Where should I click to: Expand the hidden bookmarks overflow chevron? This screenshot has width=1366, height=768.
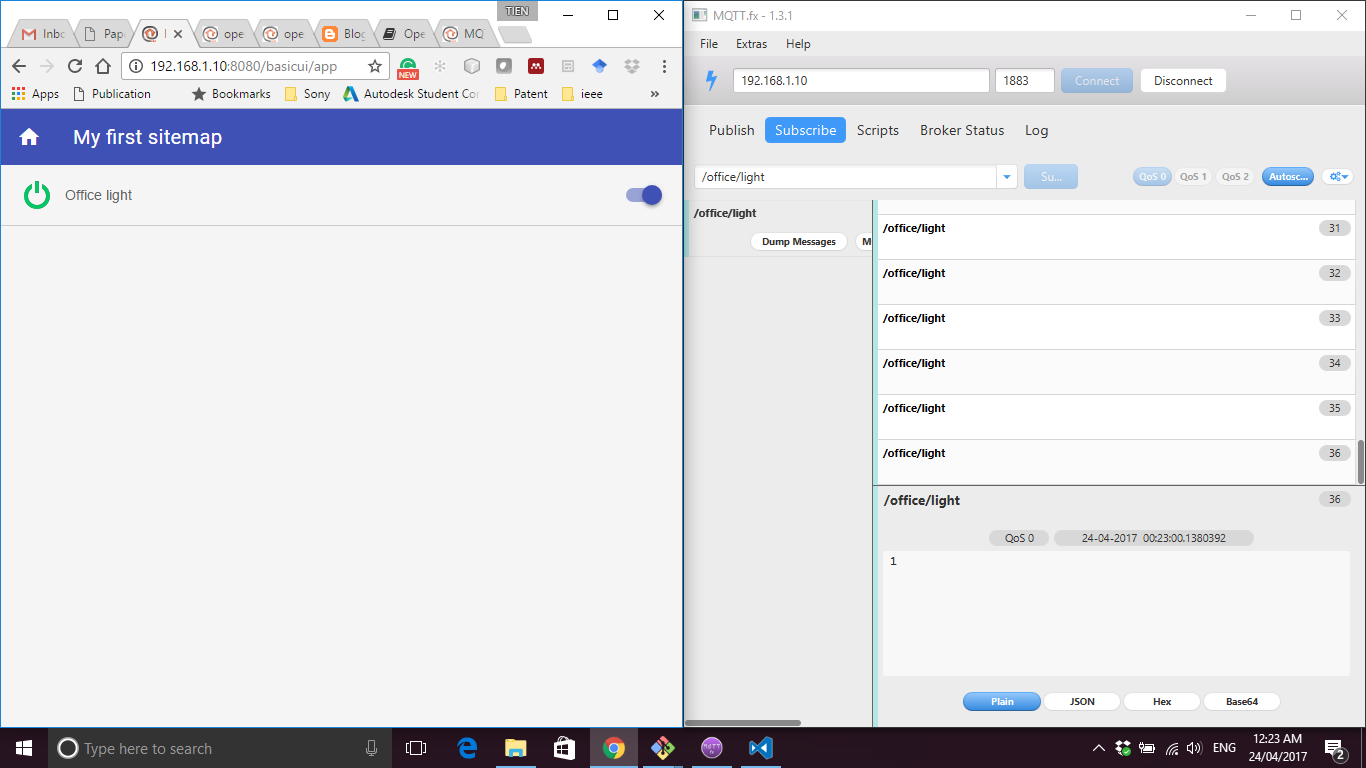655,94
